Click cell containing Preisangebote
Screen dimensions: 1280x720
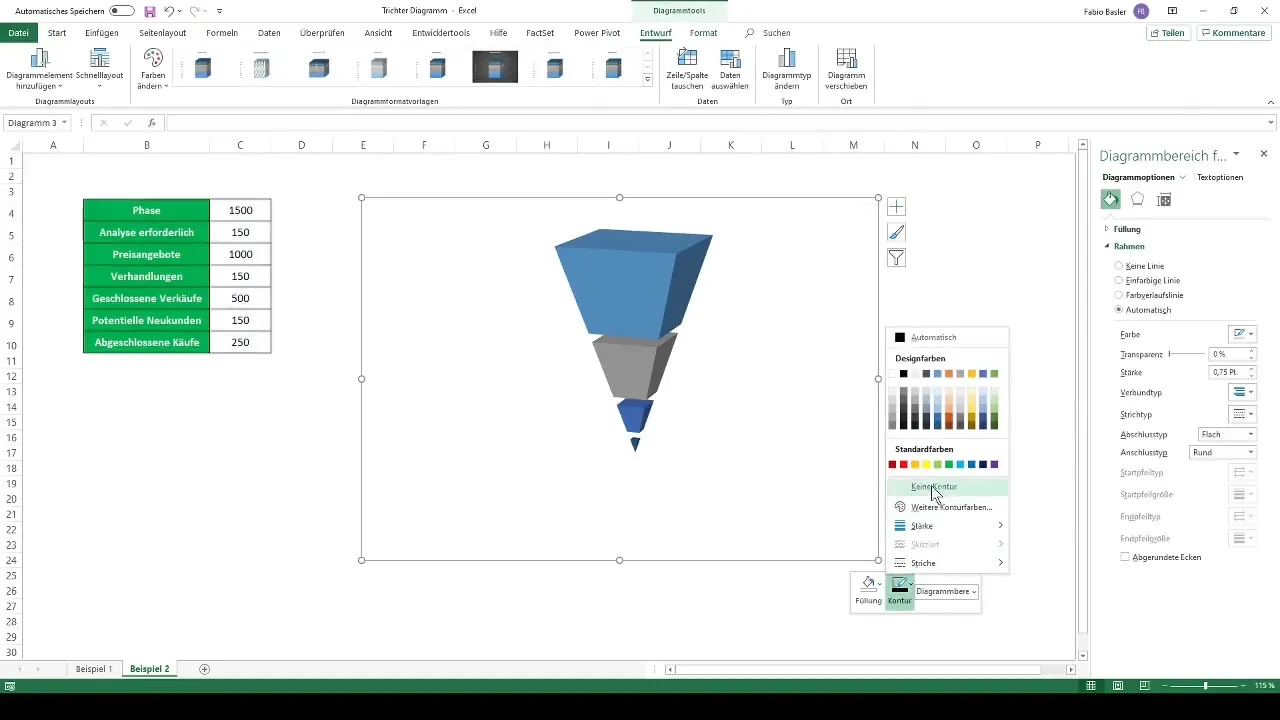146,254
